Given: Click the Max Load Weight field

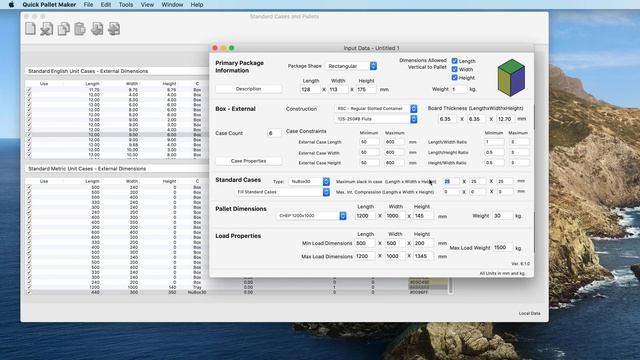Looking at the screenshot, I should tap(502, 247).
